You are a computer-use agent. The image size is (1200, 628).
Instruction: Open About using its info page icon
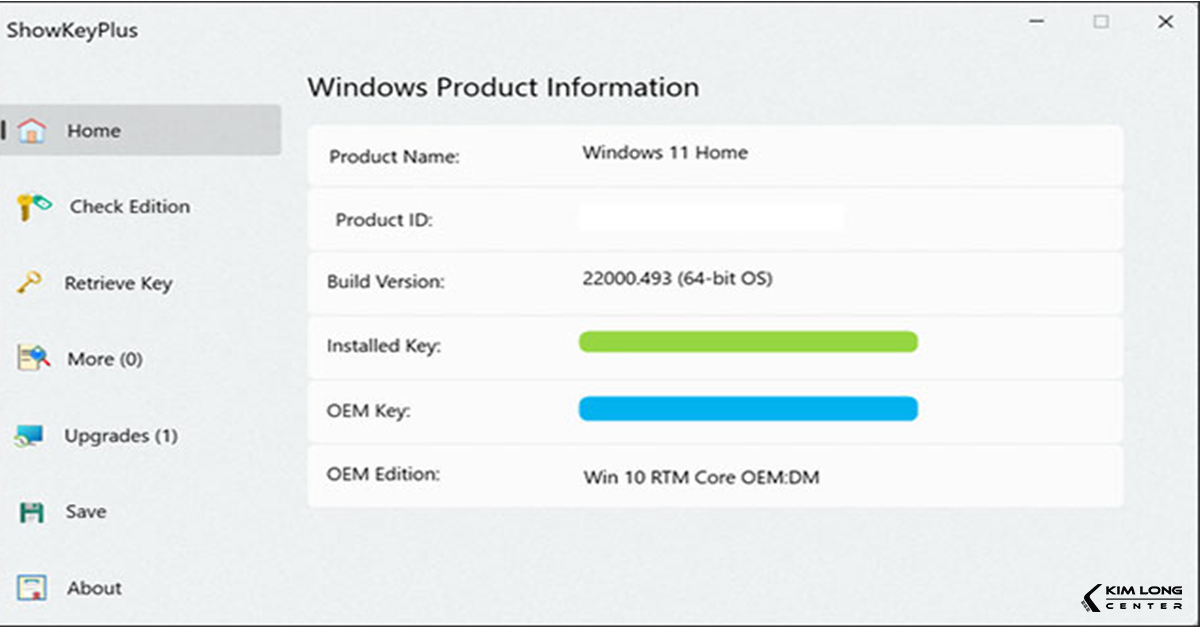point(33,588)
